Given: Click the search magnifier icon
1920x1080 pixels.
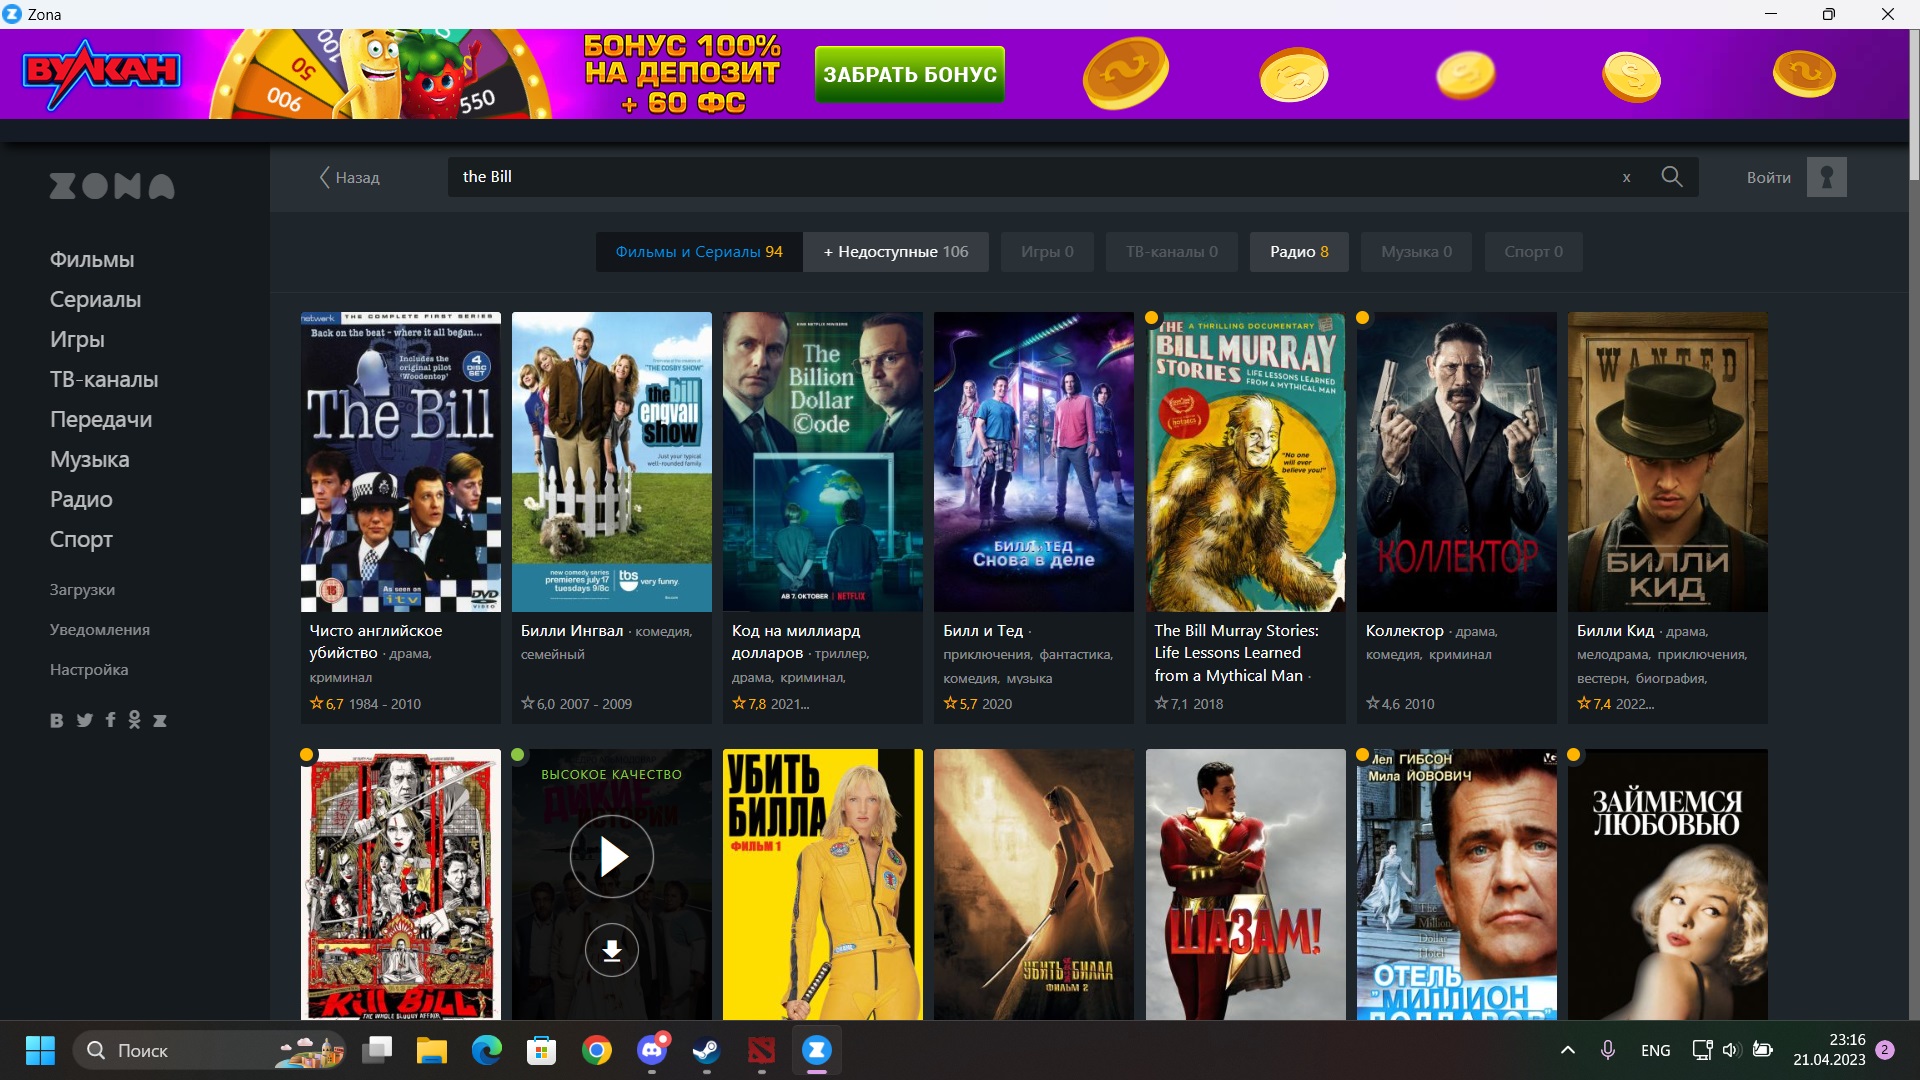Looking at the screenshot, I should [1671, 177].
